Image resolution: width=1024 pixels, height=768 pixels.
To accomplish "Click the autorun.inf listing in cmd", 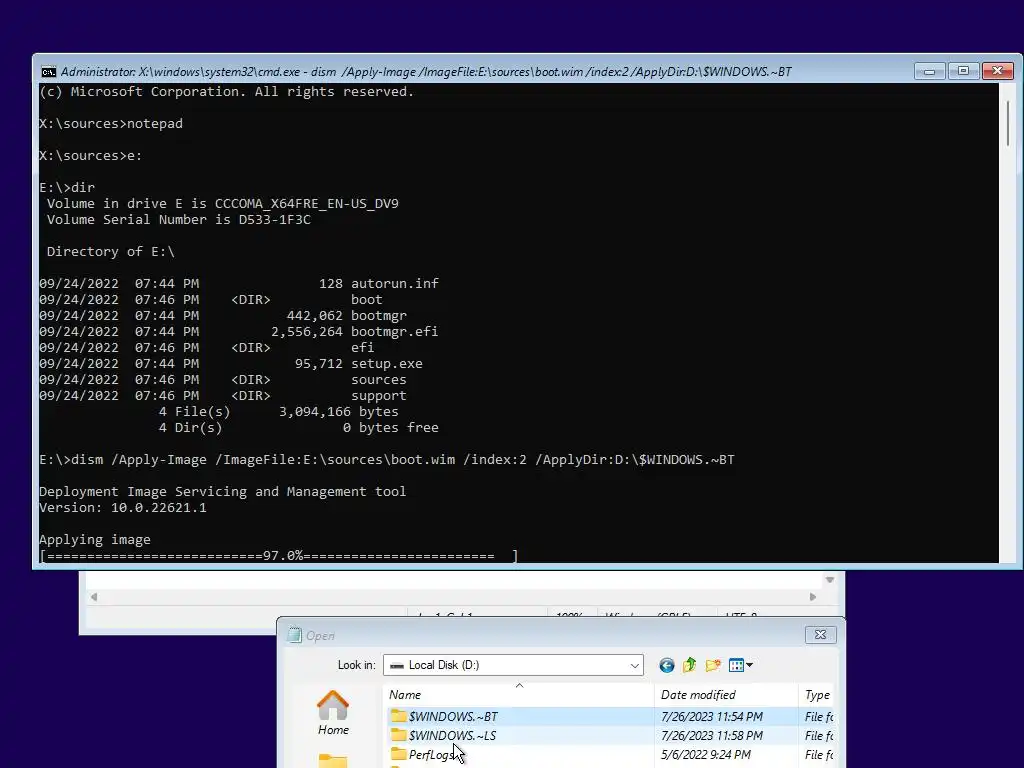I will pos(238,283).
